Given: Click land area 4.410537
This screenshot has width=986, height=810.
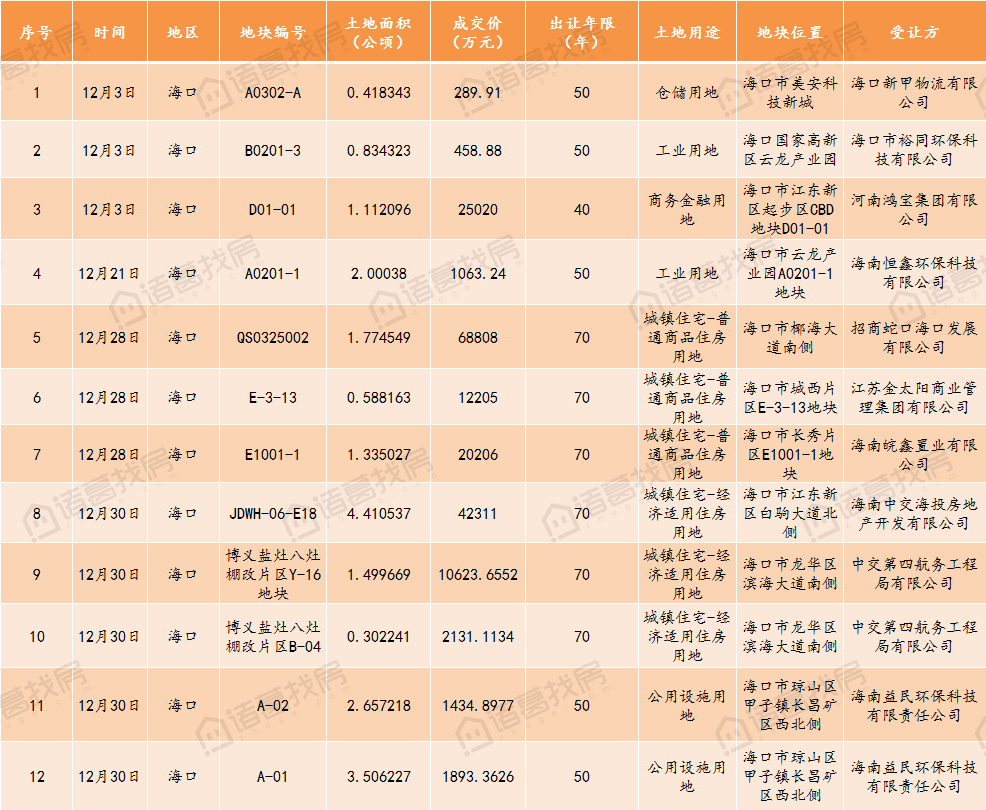Looking at the screenshot, I should click(x=379, y=514).
